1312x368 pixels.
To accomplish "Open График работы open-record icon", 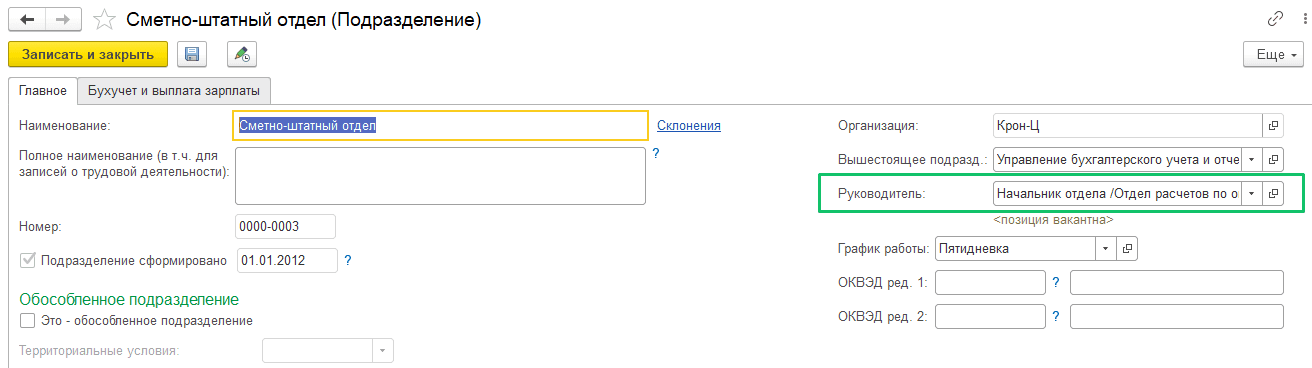I will (1126, 248).
